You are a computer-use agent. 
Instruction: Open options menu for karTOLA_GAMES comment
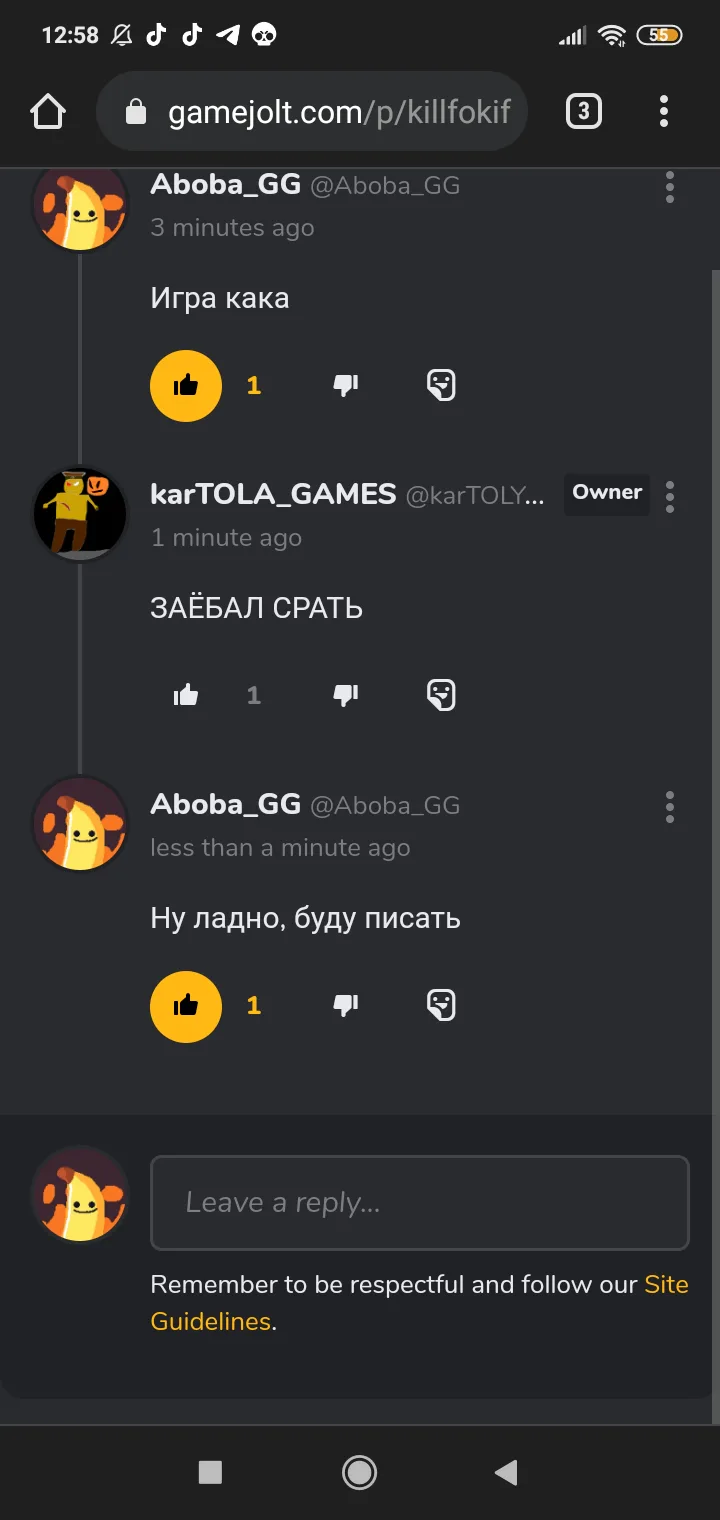point(669,496)
